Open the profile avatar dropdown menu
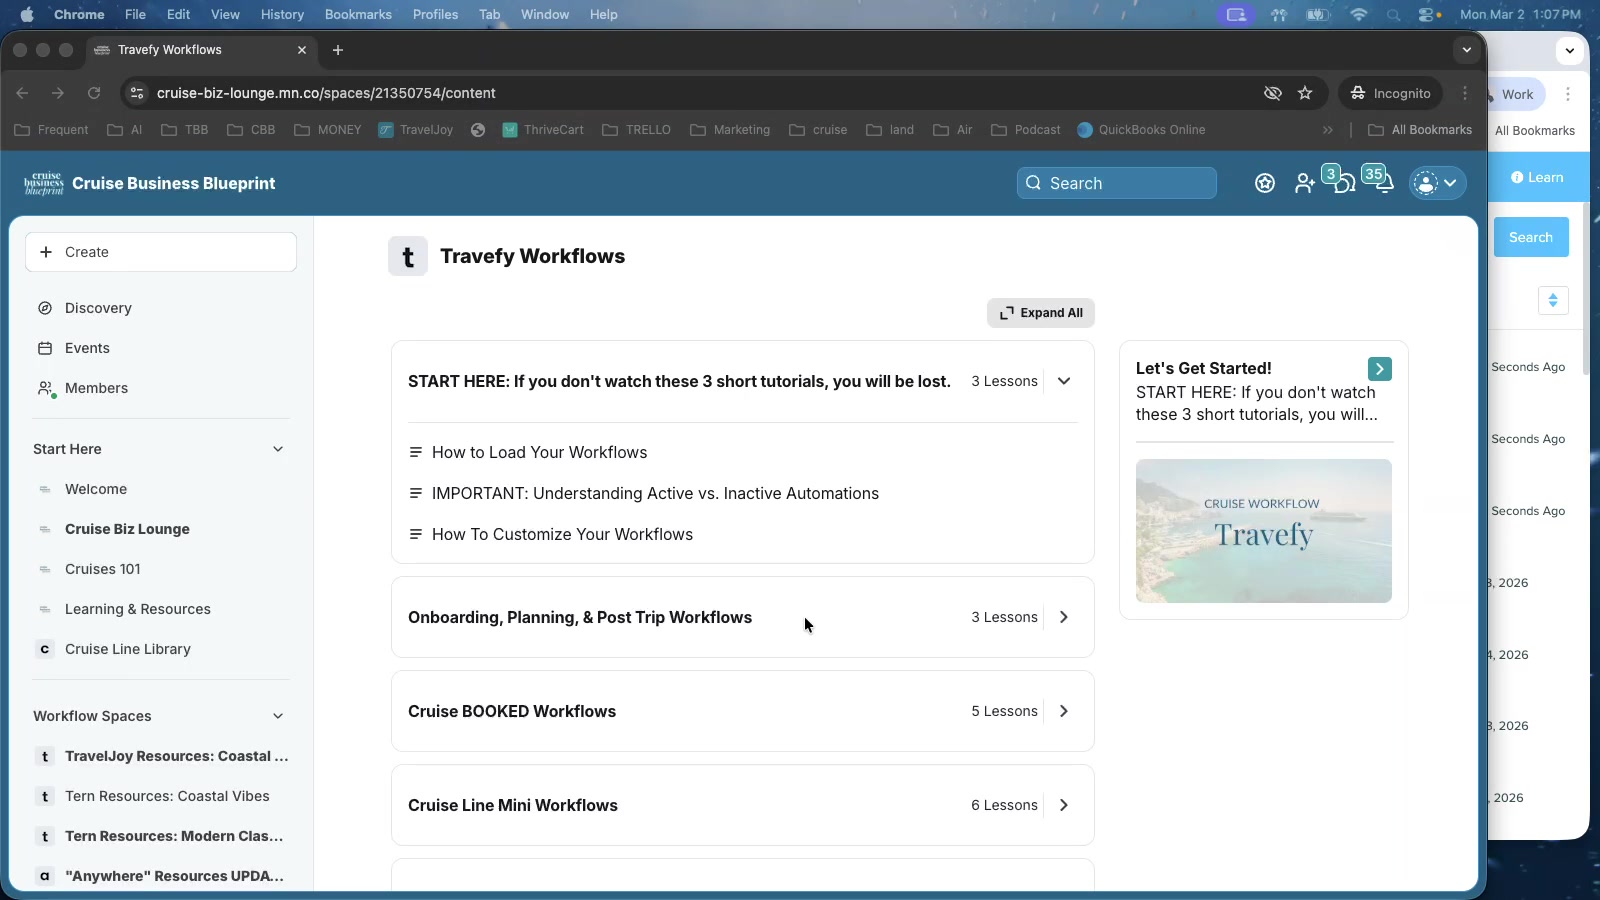Viewport: 1600px width, 900px height. 1437,183
